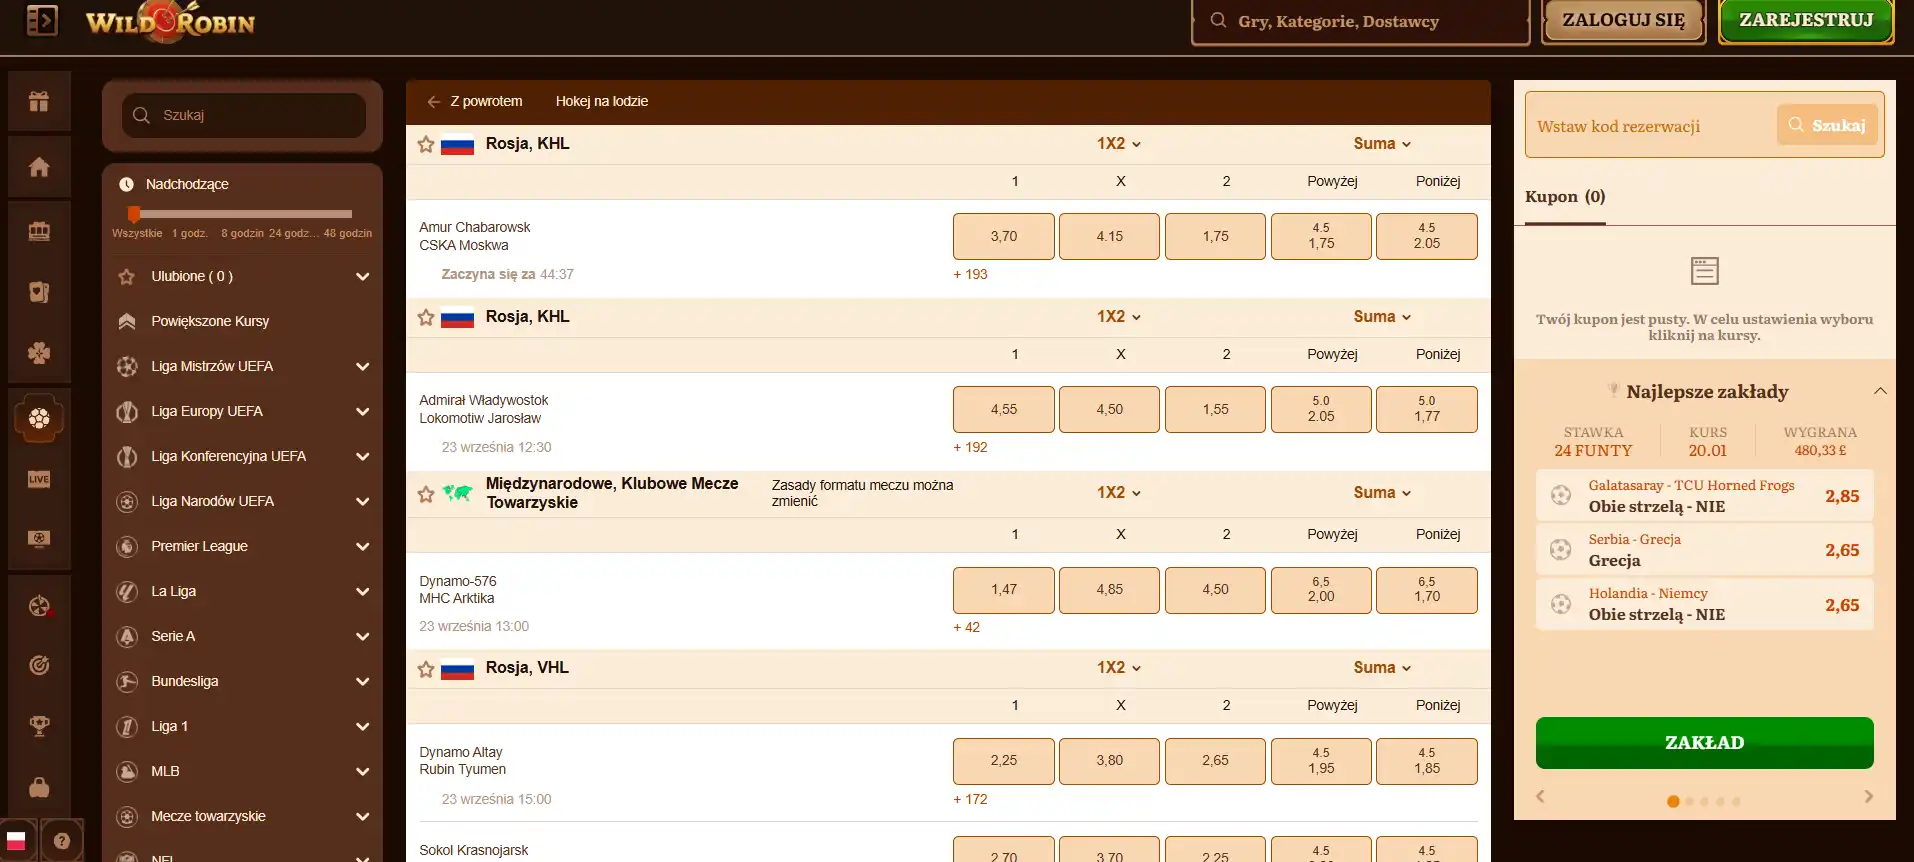Focus the Wstaw kod rezerwacji field
This screenshot has width=1914, height=862.
pos(1650,126)
